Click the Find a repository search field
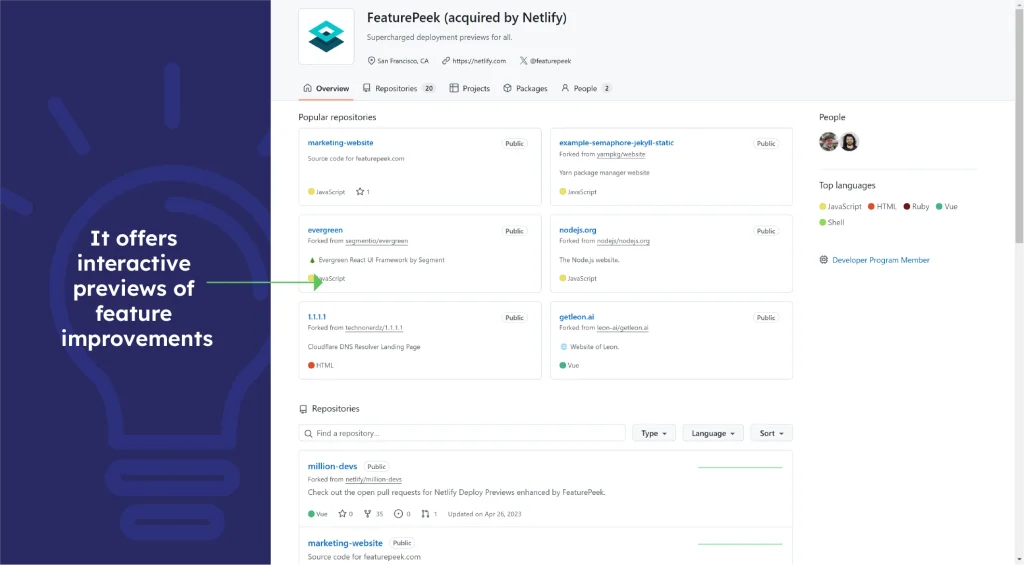Viewport: 1024px width, 565px height. pyautogui.click(x=462, y=433)
